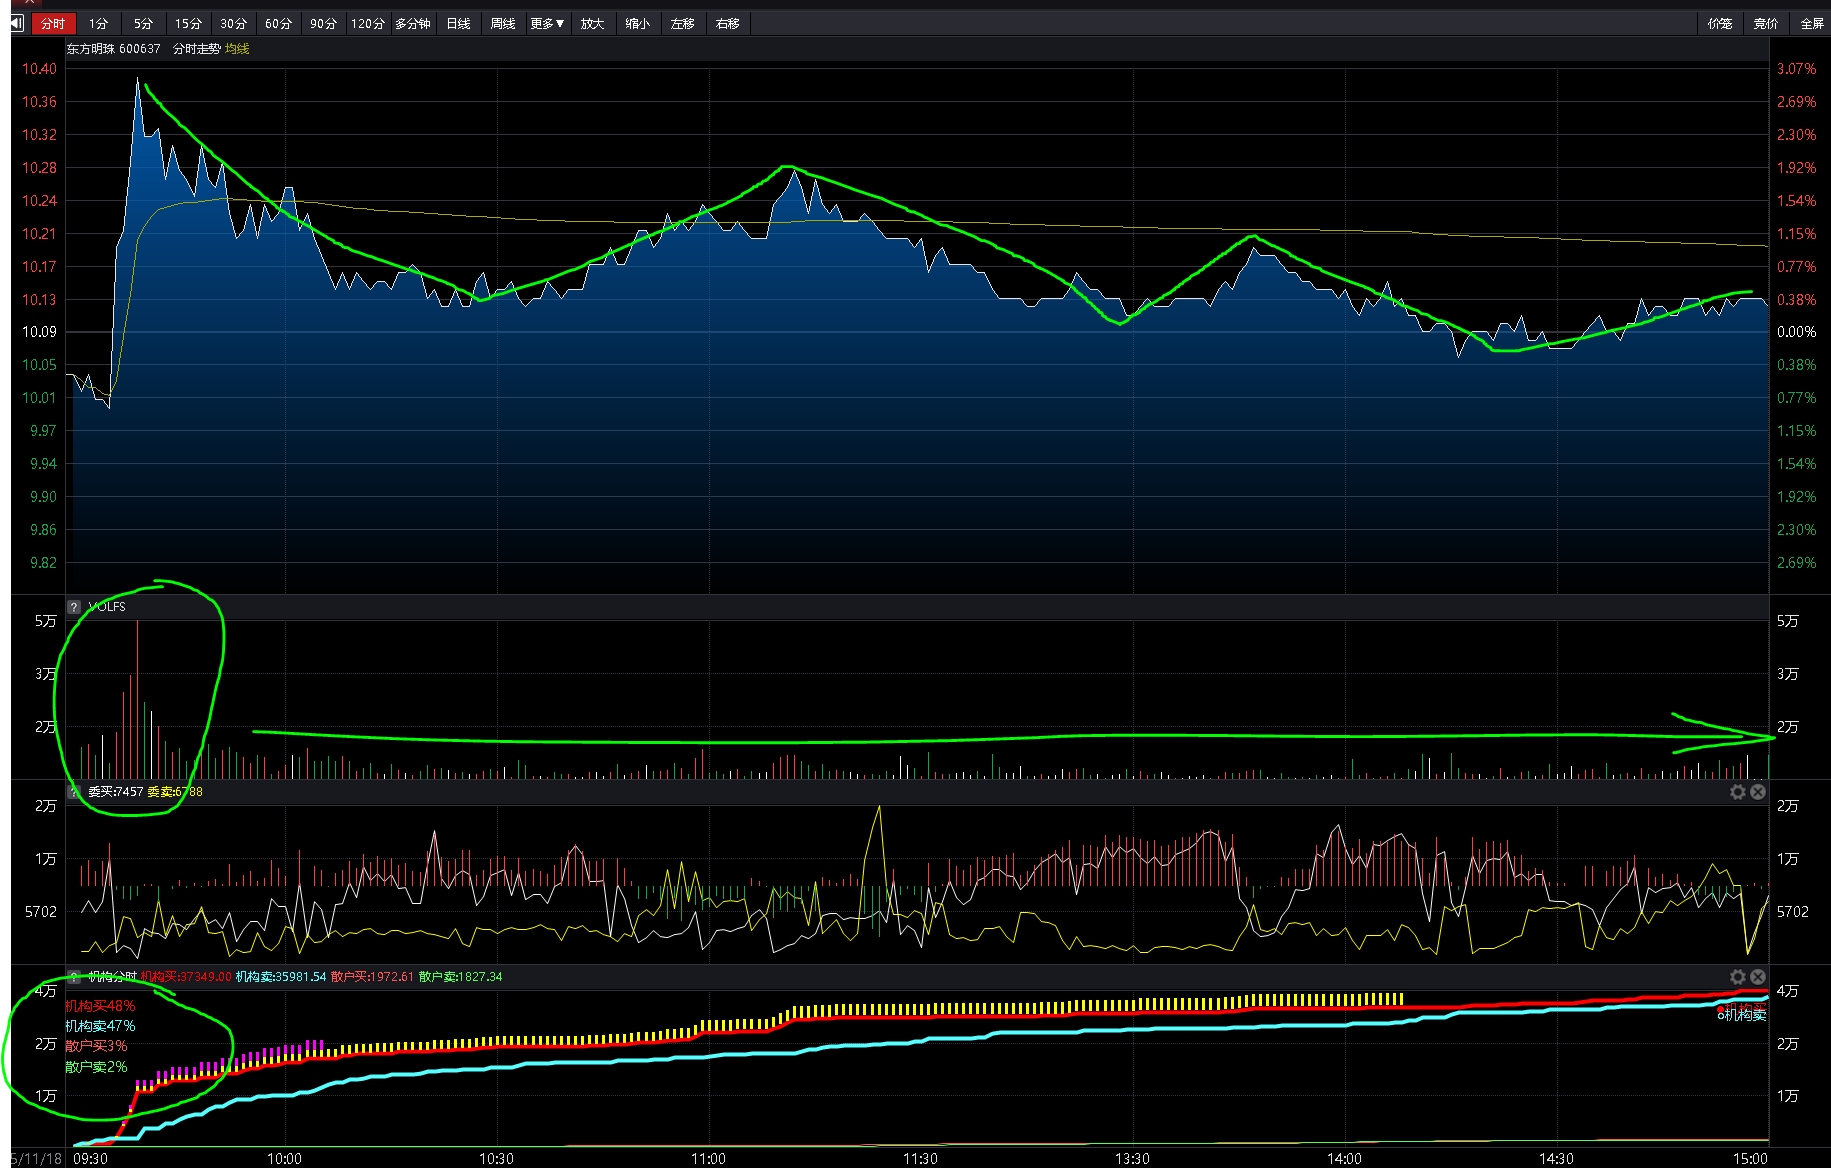Close the 机构分时 indicator panel
The width and height of the screenshot is (1831, 1168).
(x=1757, y=977)
